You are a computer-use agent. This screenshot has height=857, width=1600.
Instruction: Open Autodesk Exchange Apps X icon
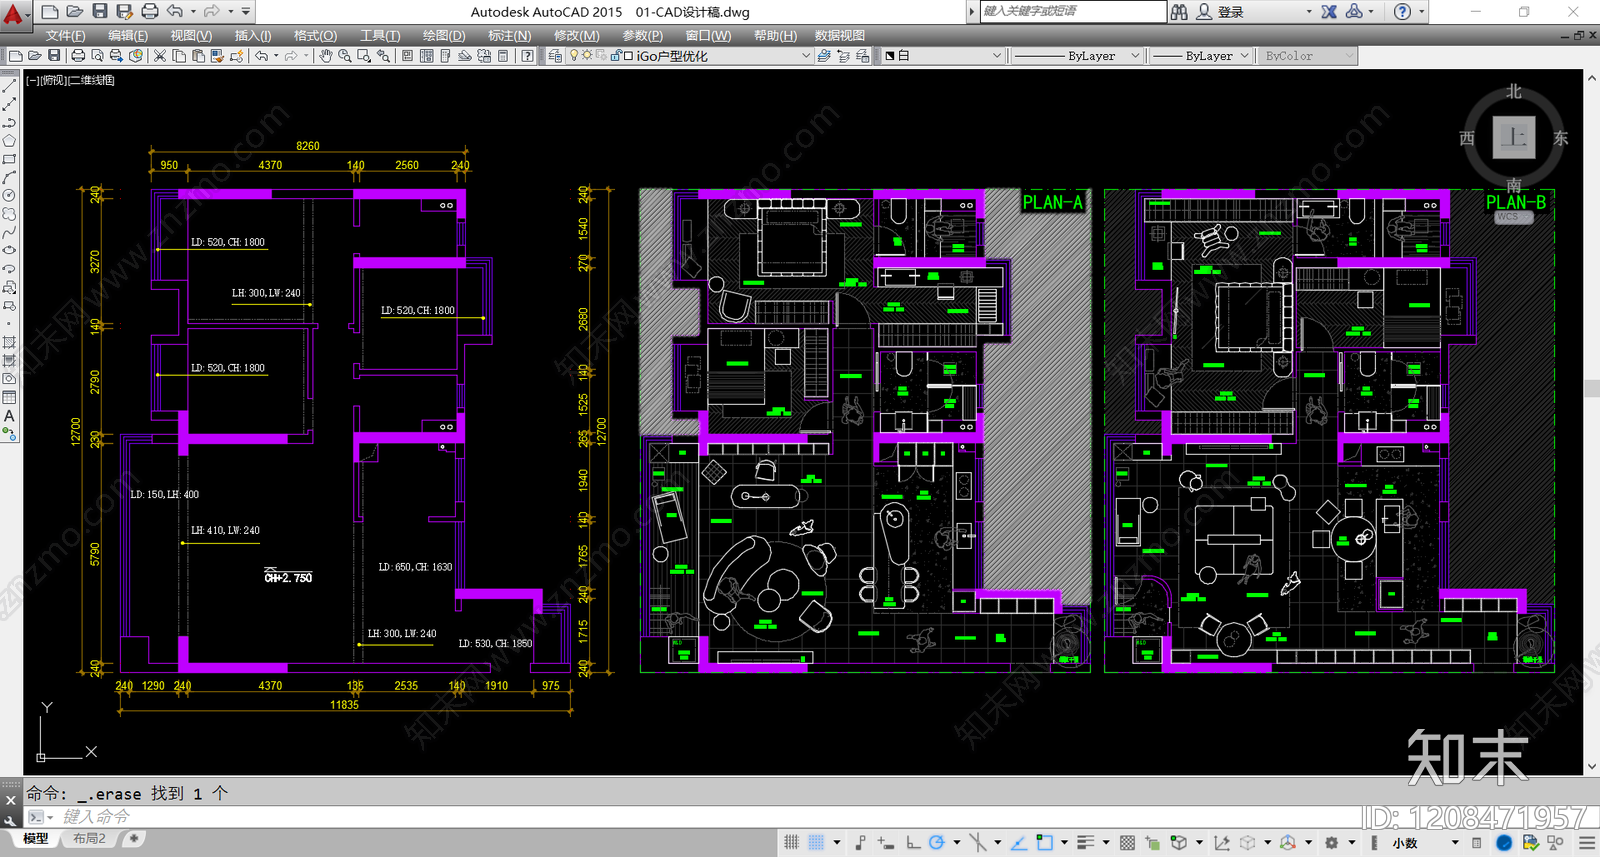(1329, 12)
